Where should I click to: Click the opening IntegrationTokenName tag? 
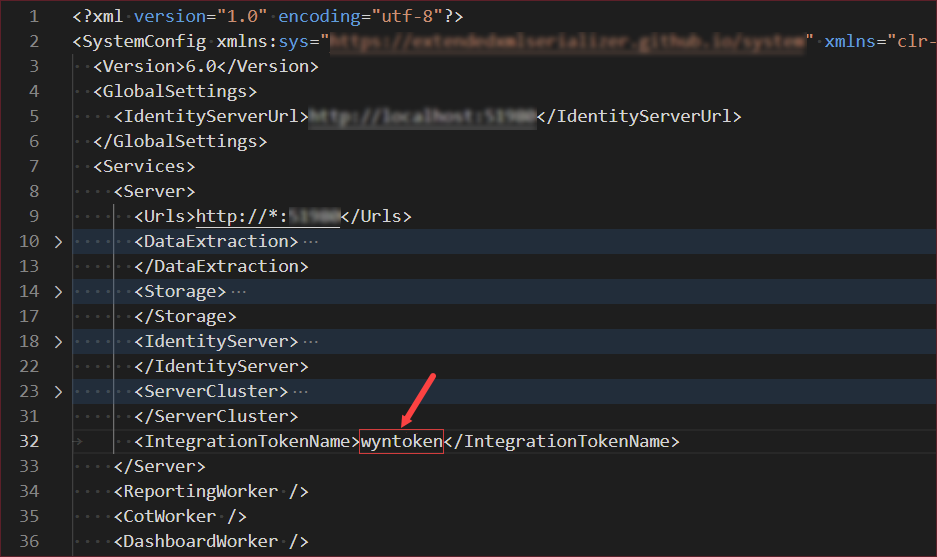pyautogui.click(x=247, y=442)
